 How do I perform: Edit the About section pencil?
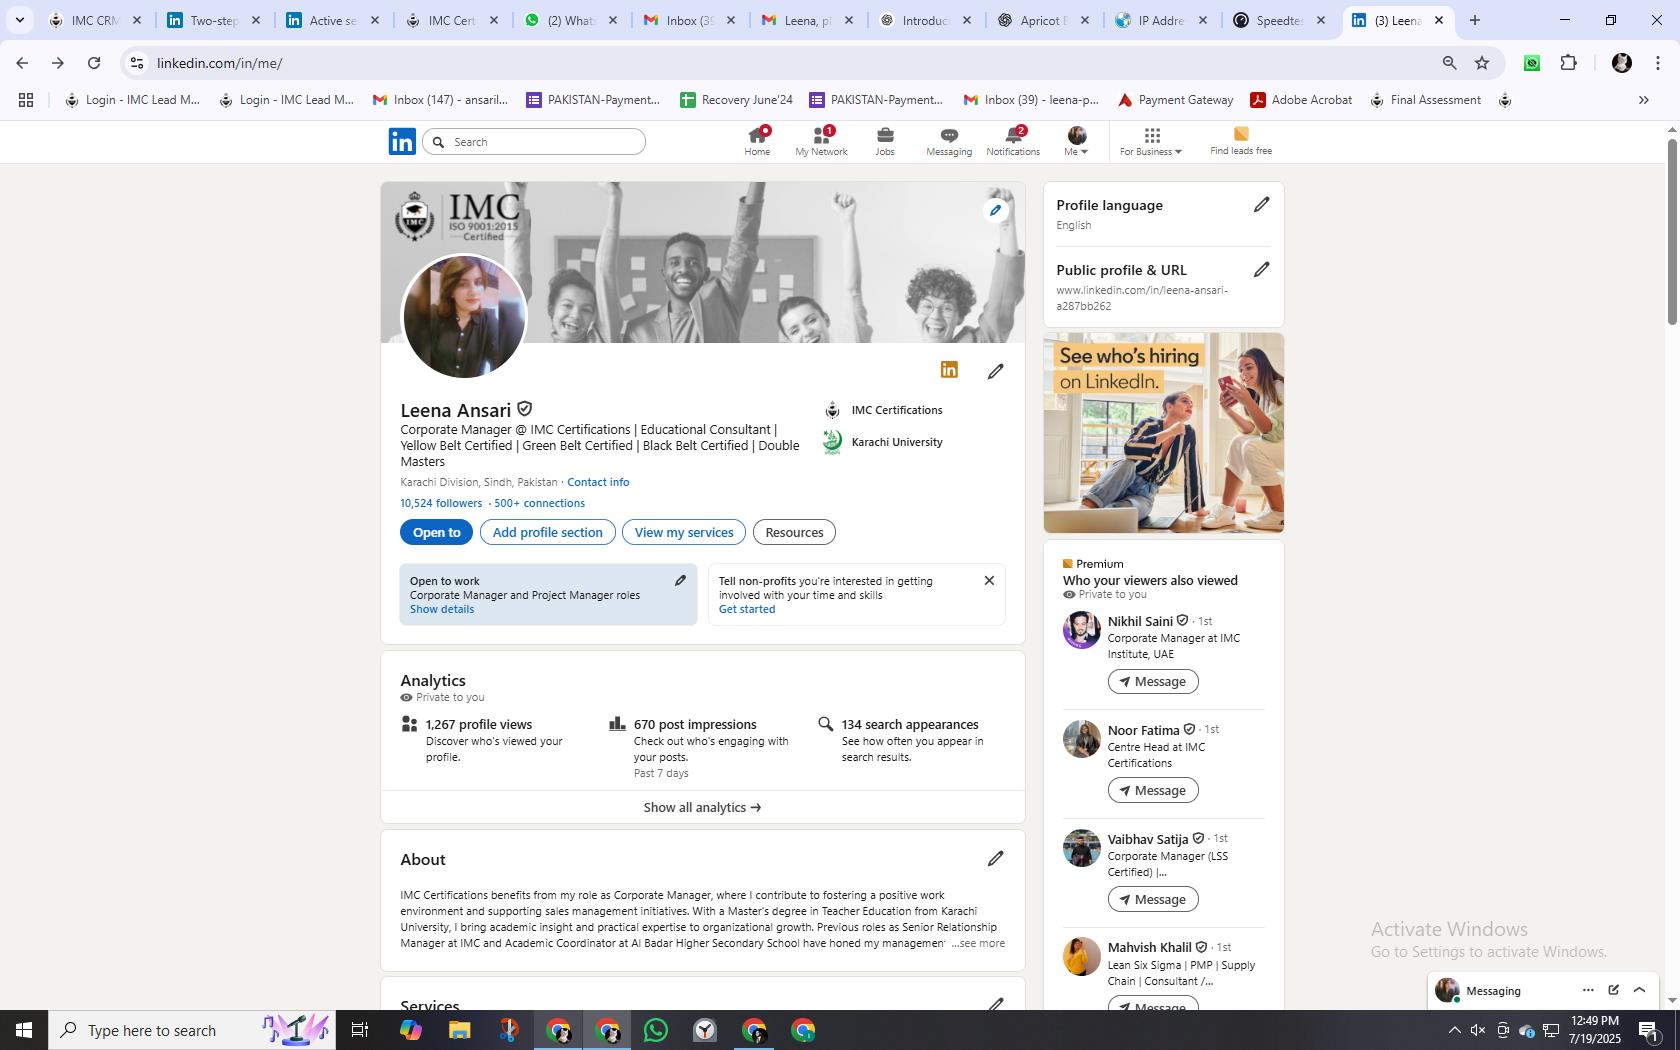(x=995, y=859)
